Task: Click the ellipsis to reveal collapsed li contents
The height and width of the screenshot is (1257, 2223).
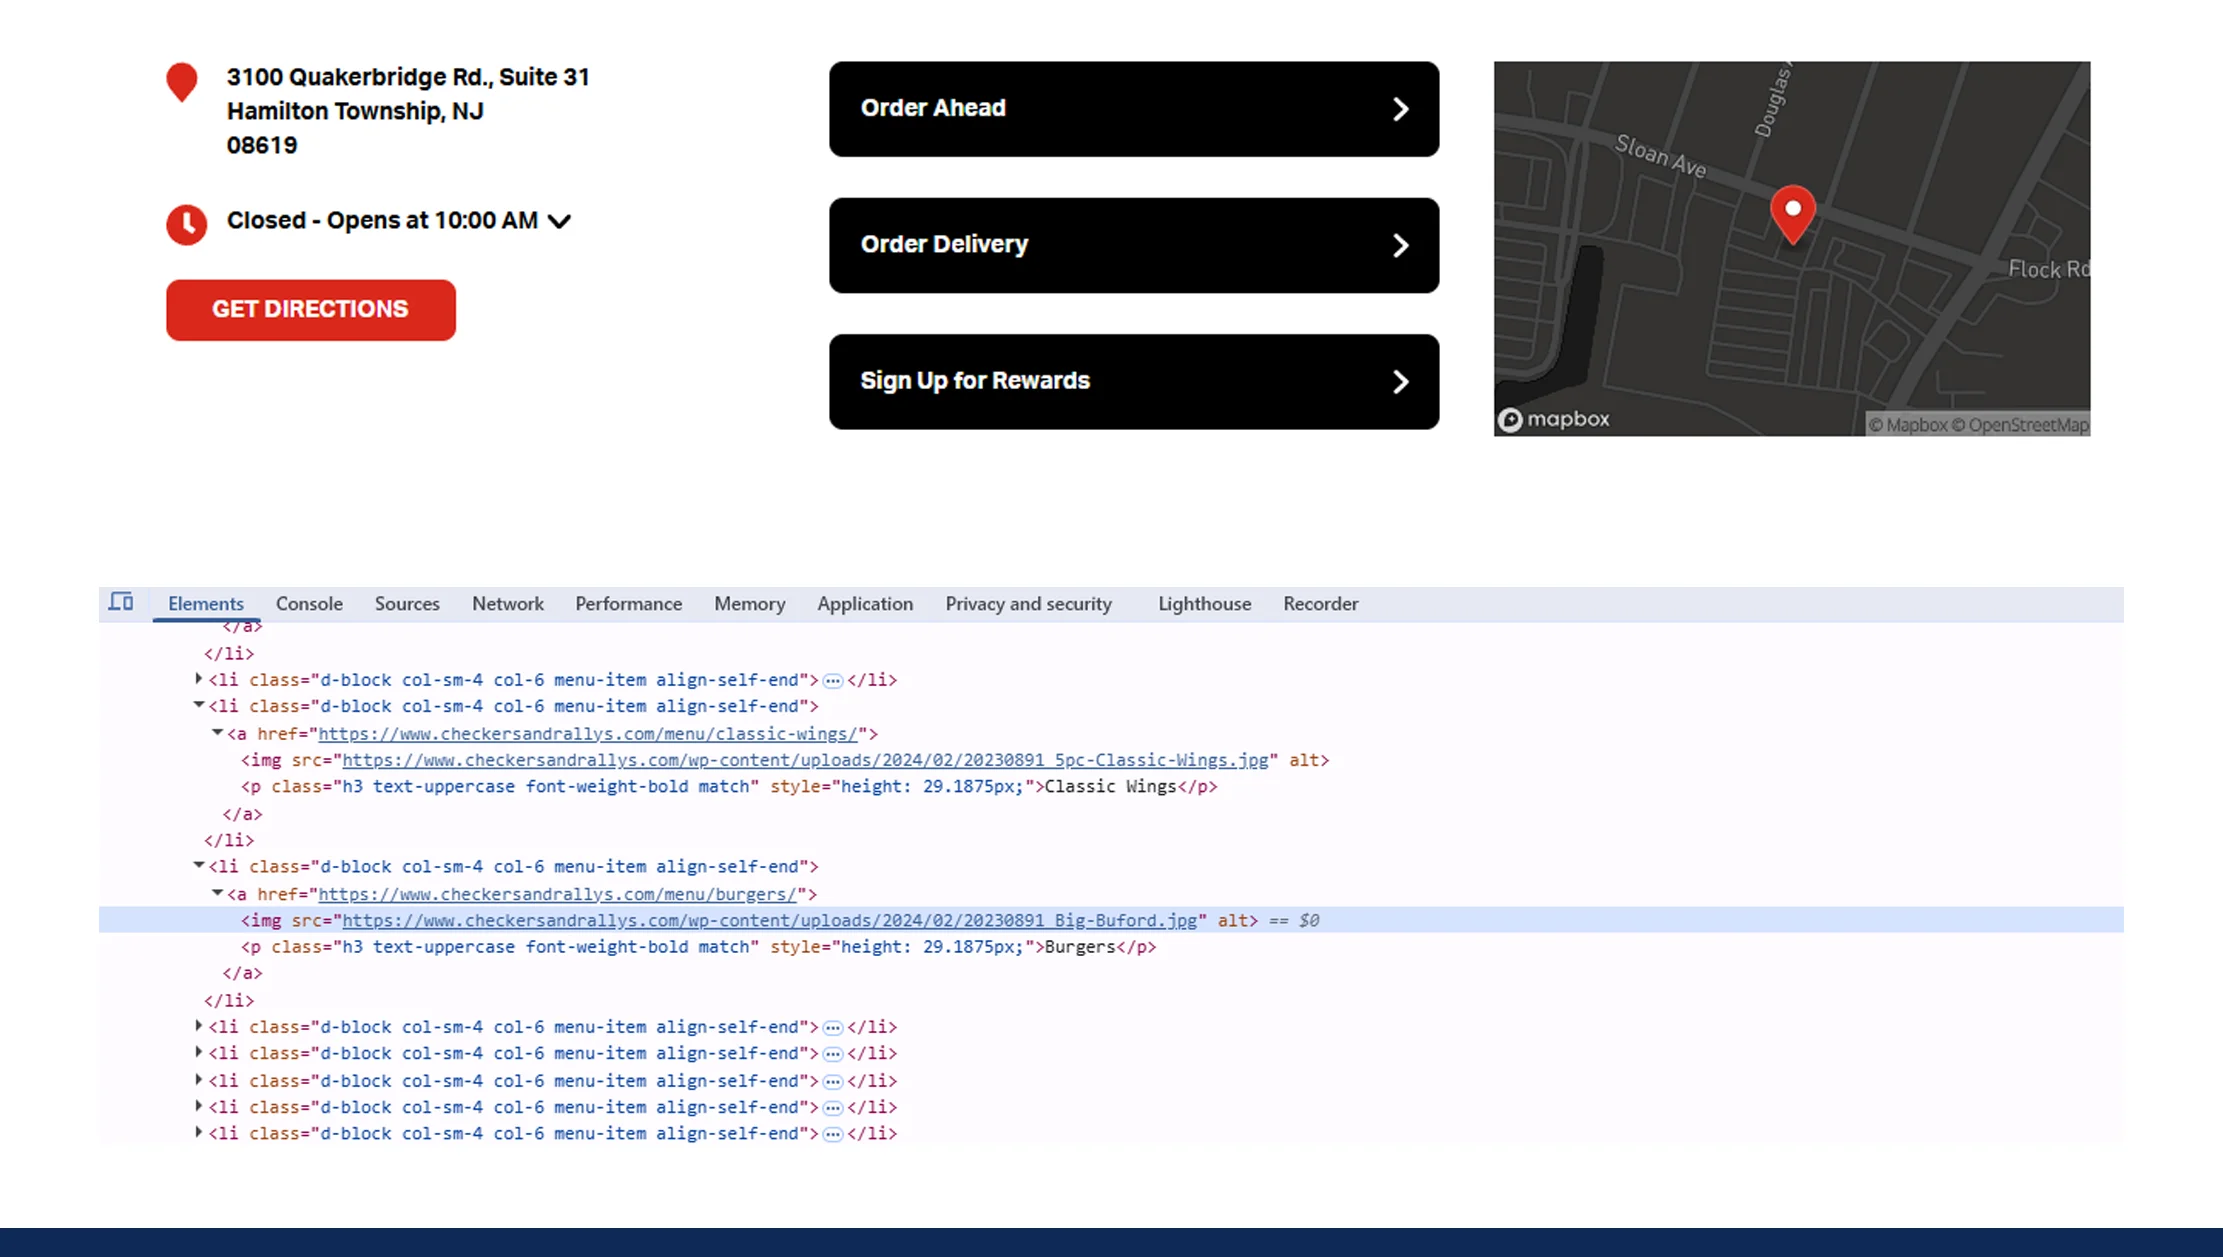Action: click(x=833, y=679)
